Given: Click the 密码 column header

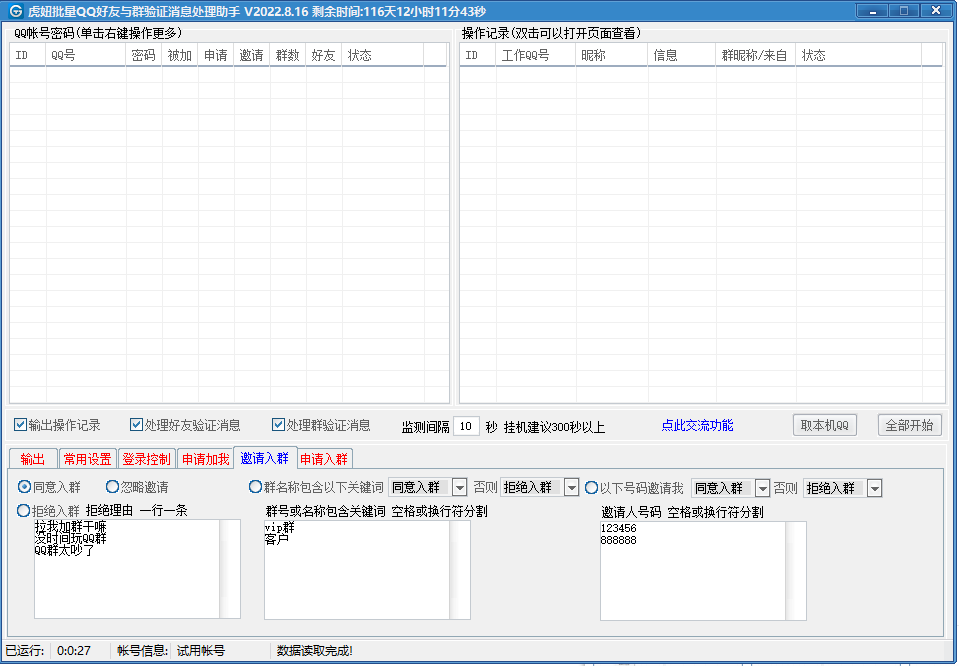Looking at the screenshot, I should [144, 55].
